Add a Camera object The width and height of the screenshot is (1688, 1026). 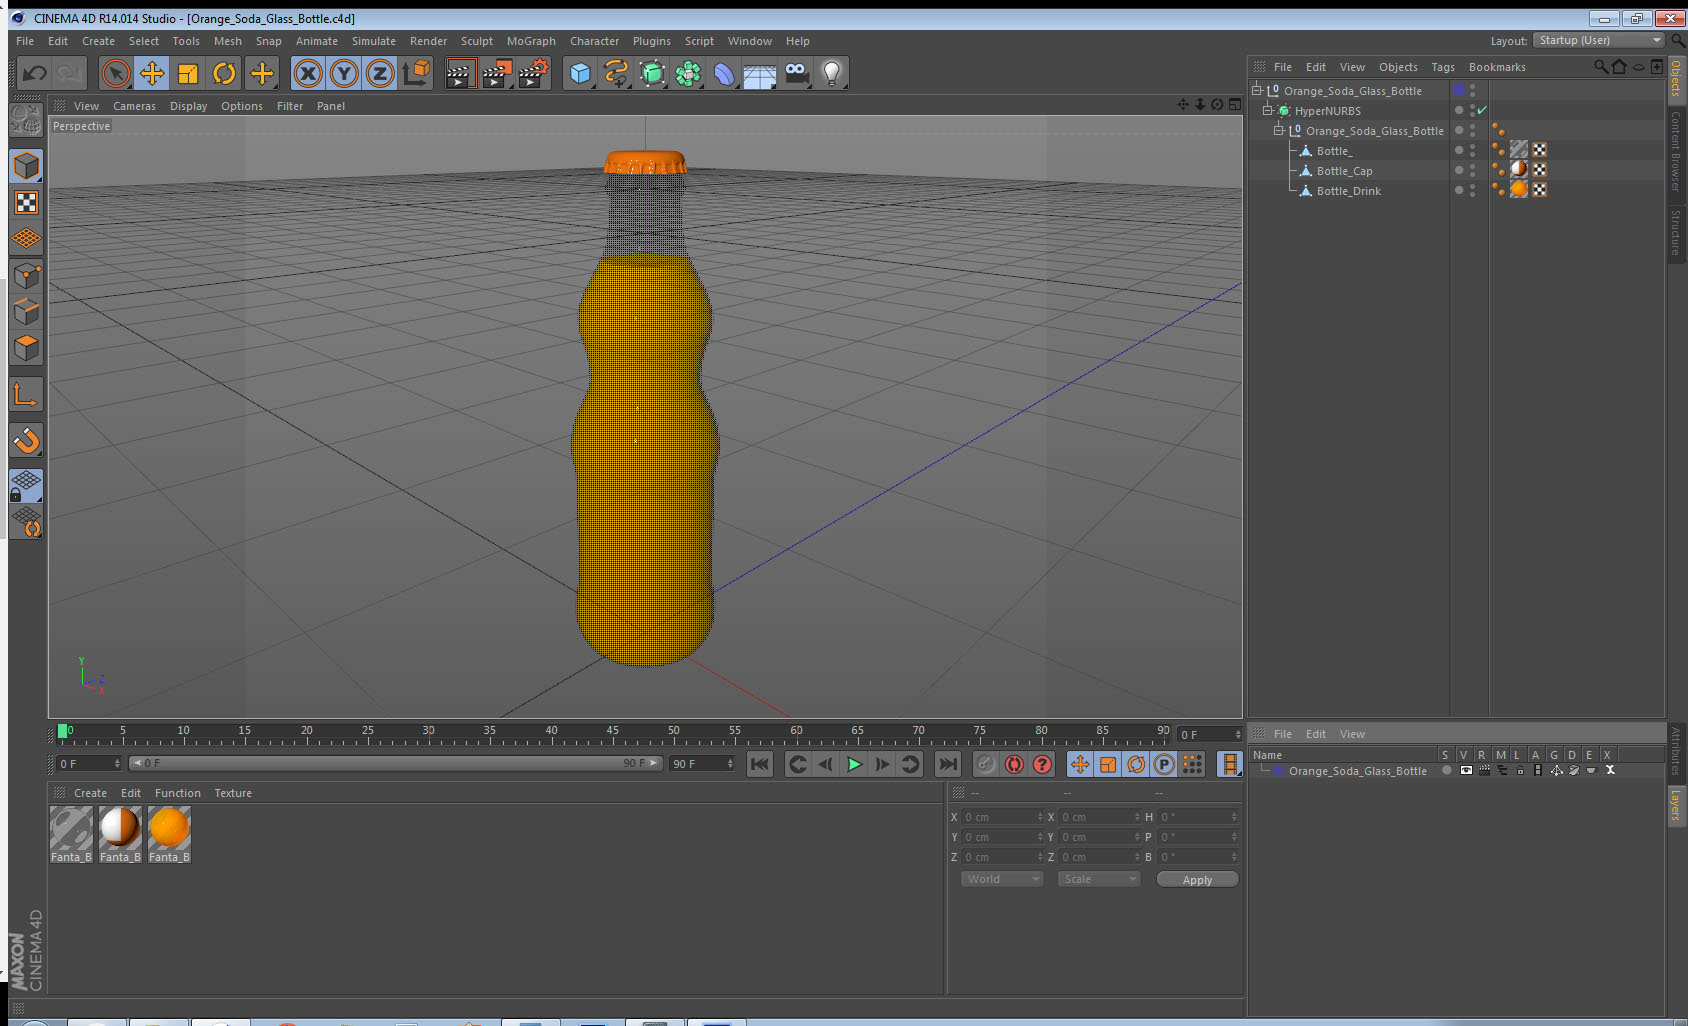click(x=796, y=73)
